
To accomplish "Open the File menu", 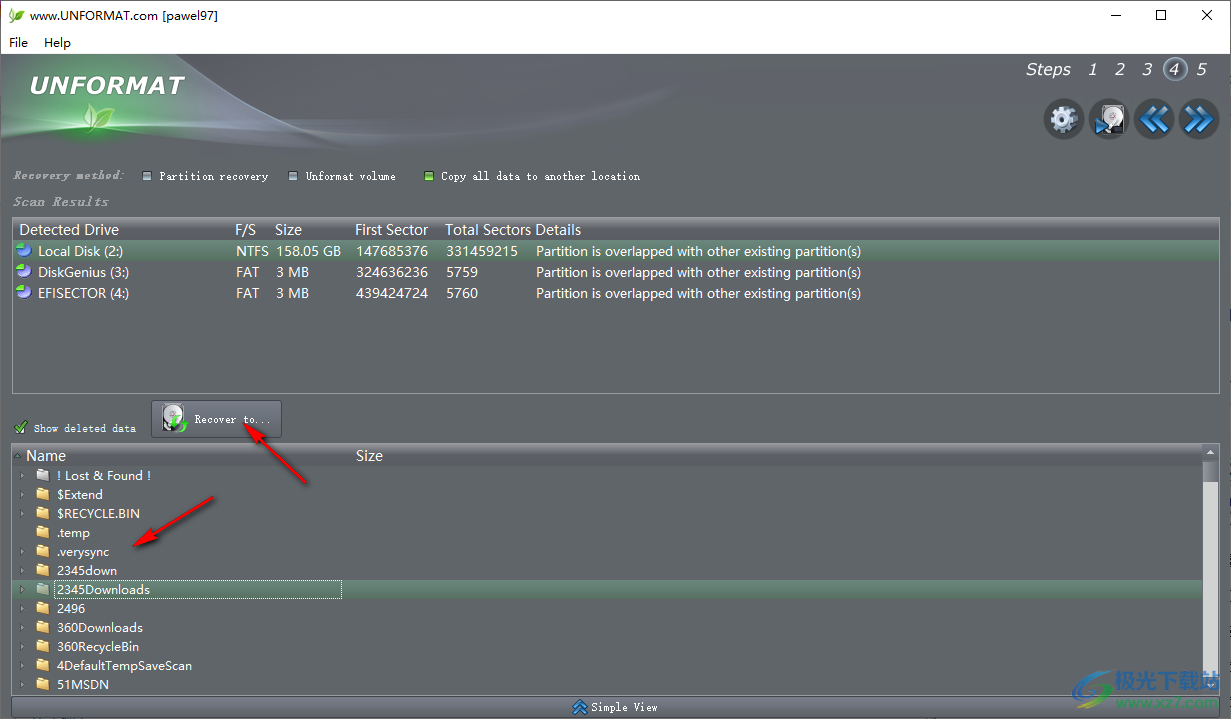I will click(18, 43).
